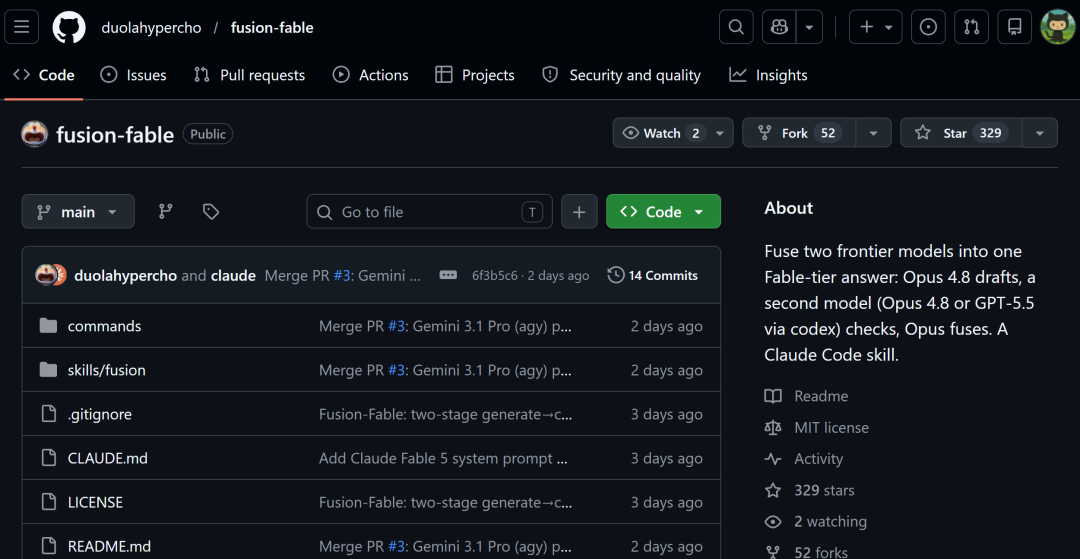Expand the Star lists dropdown arrow

(x=1040, y=133)
